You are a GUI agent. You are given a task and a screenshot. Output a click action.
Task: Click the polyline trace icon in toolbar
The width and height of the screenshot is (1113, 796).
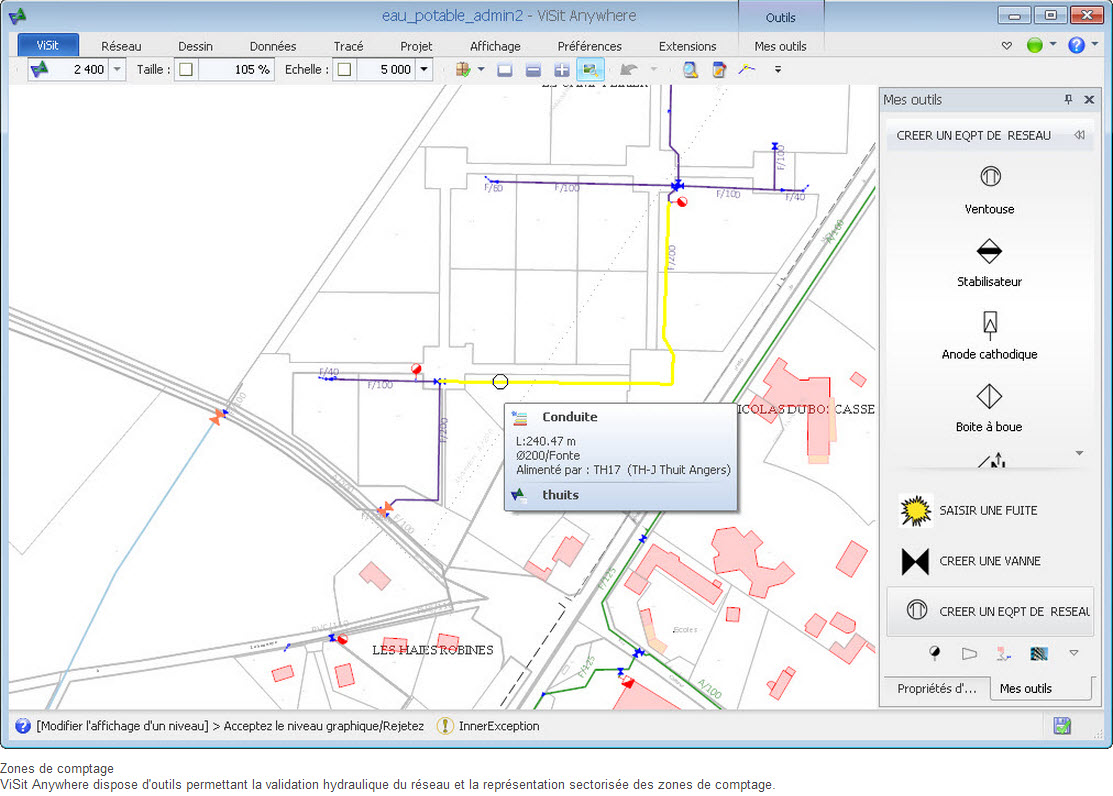[x=747, y=70]
